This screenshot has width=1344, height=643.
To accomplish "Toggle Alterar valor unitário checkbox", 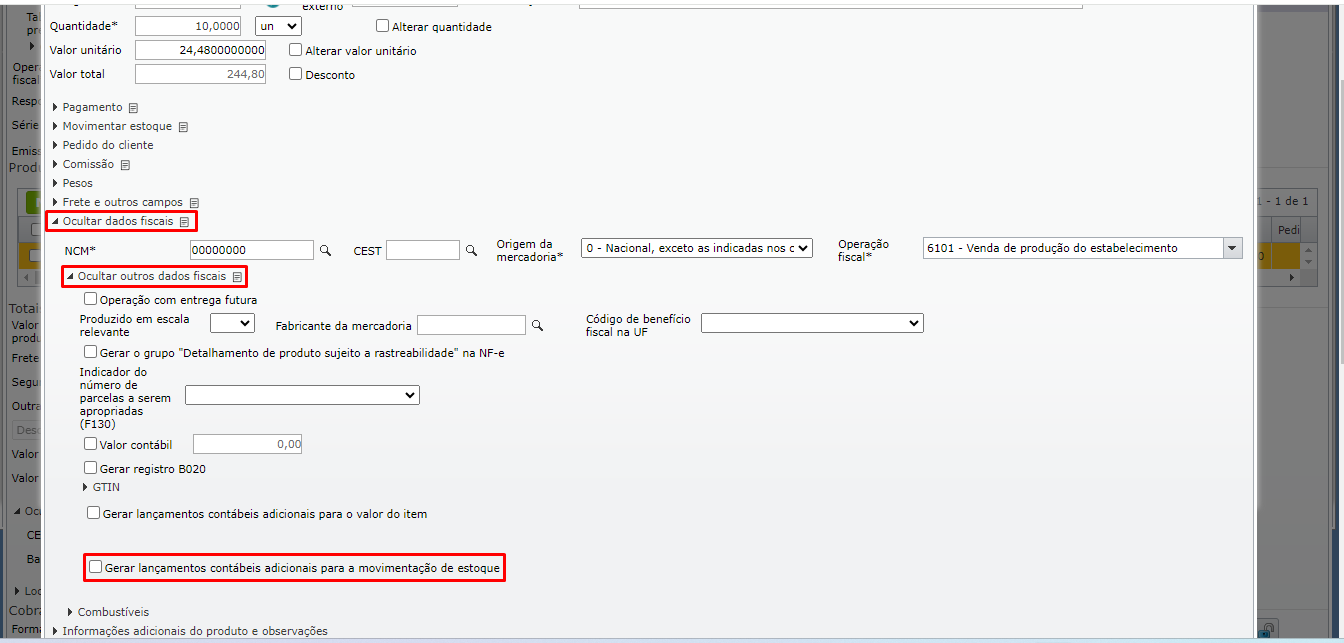I will (295, 50).
